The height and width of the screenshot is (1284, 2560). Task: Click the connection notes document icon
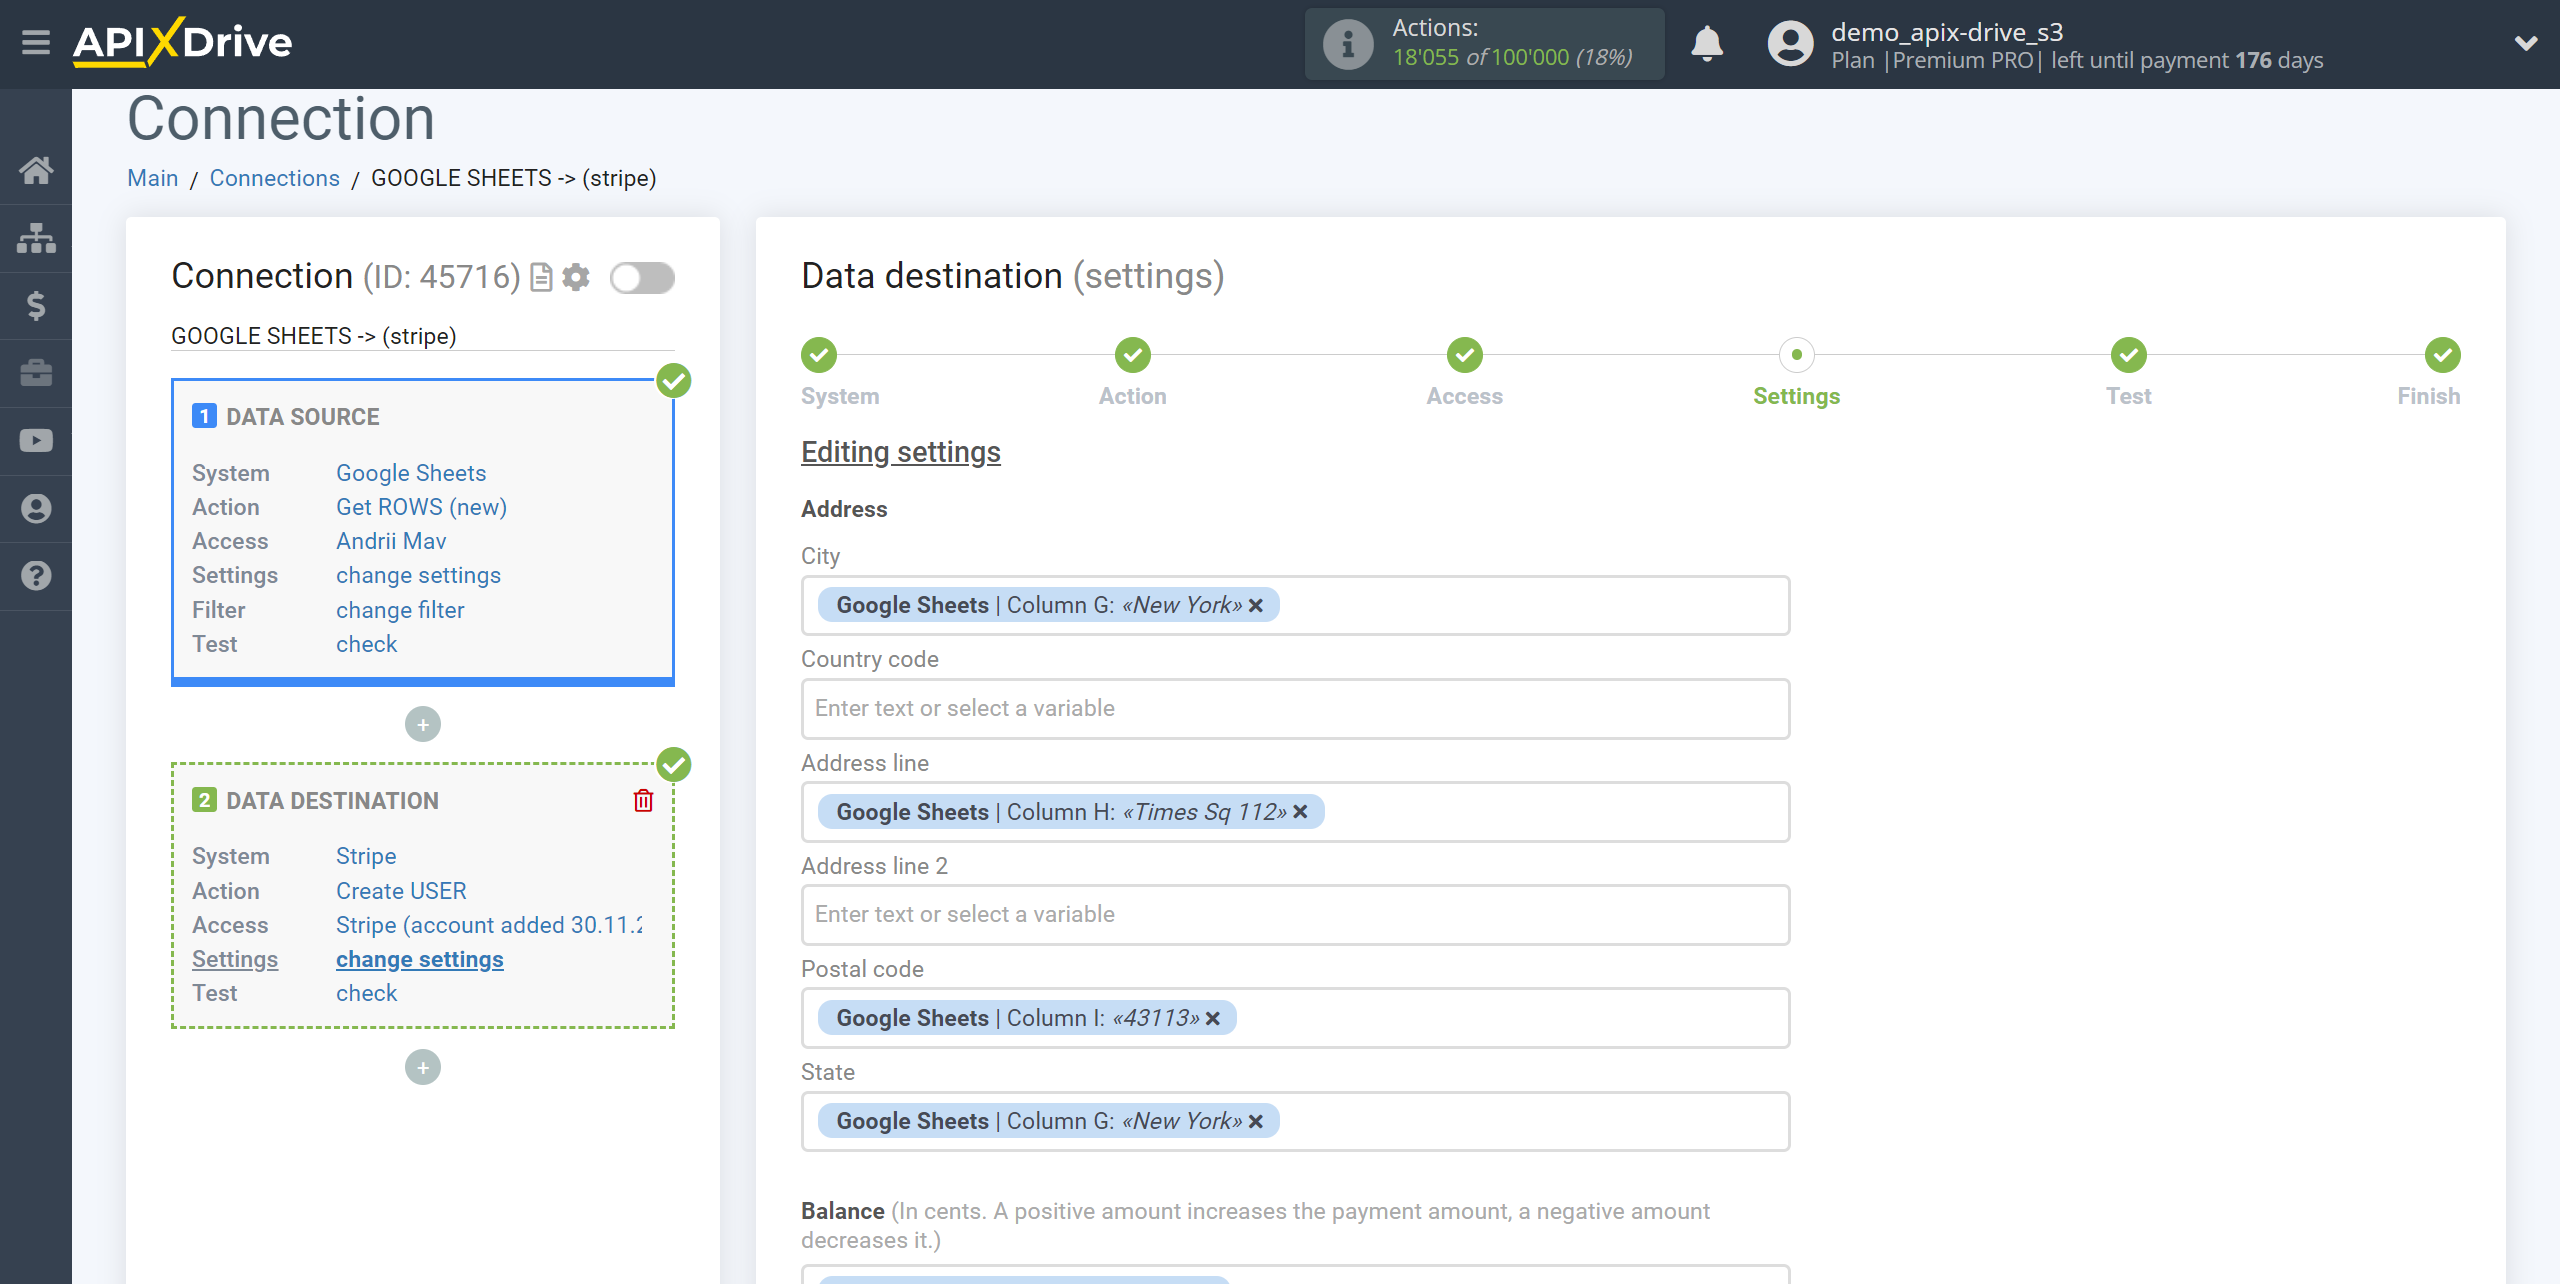541,277
